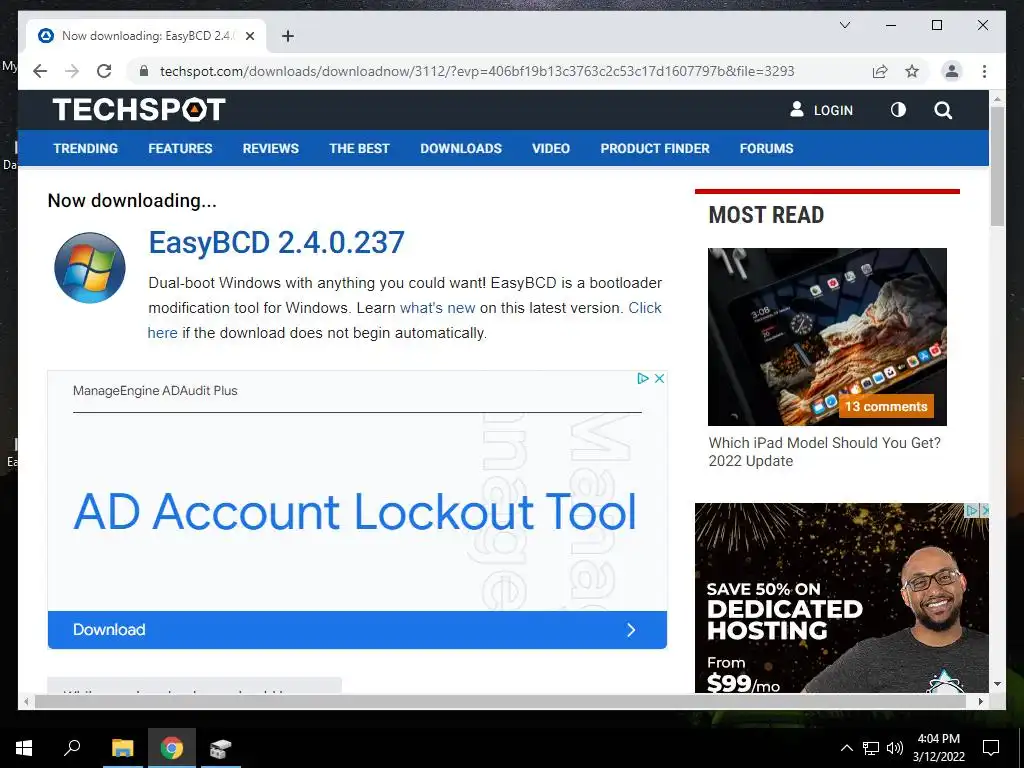This screenshot has height=768, width=1024.
Task: Open a new tab with plus icon
Action: click(288, 36)
